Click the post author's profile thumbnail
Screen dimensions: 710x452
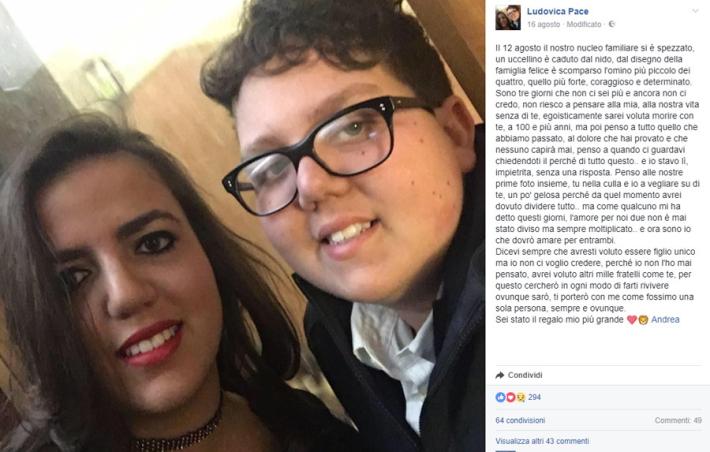pos(508,17)
